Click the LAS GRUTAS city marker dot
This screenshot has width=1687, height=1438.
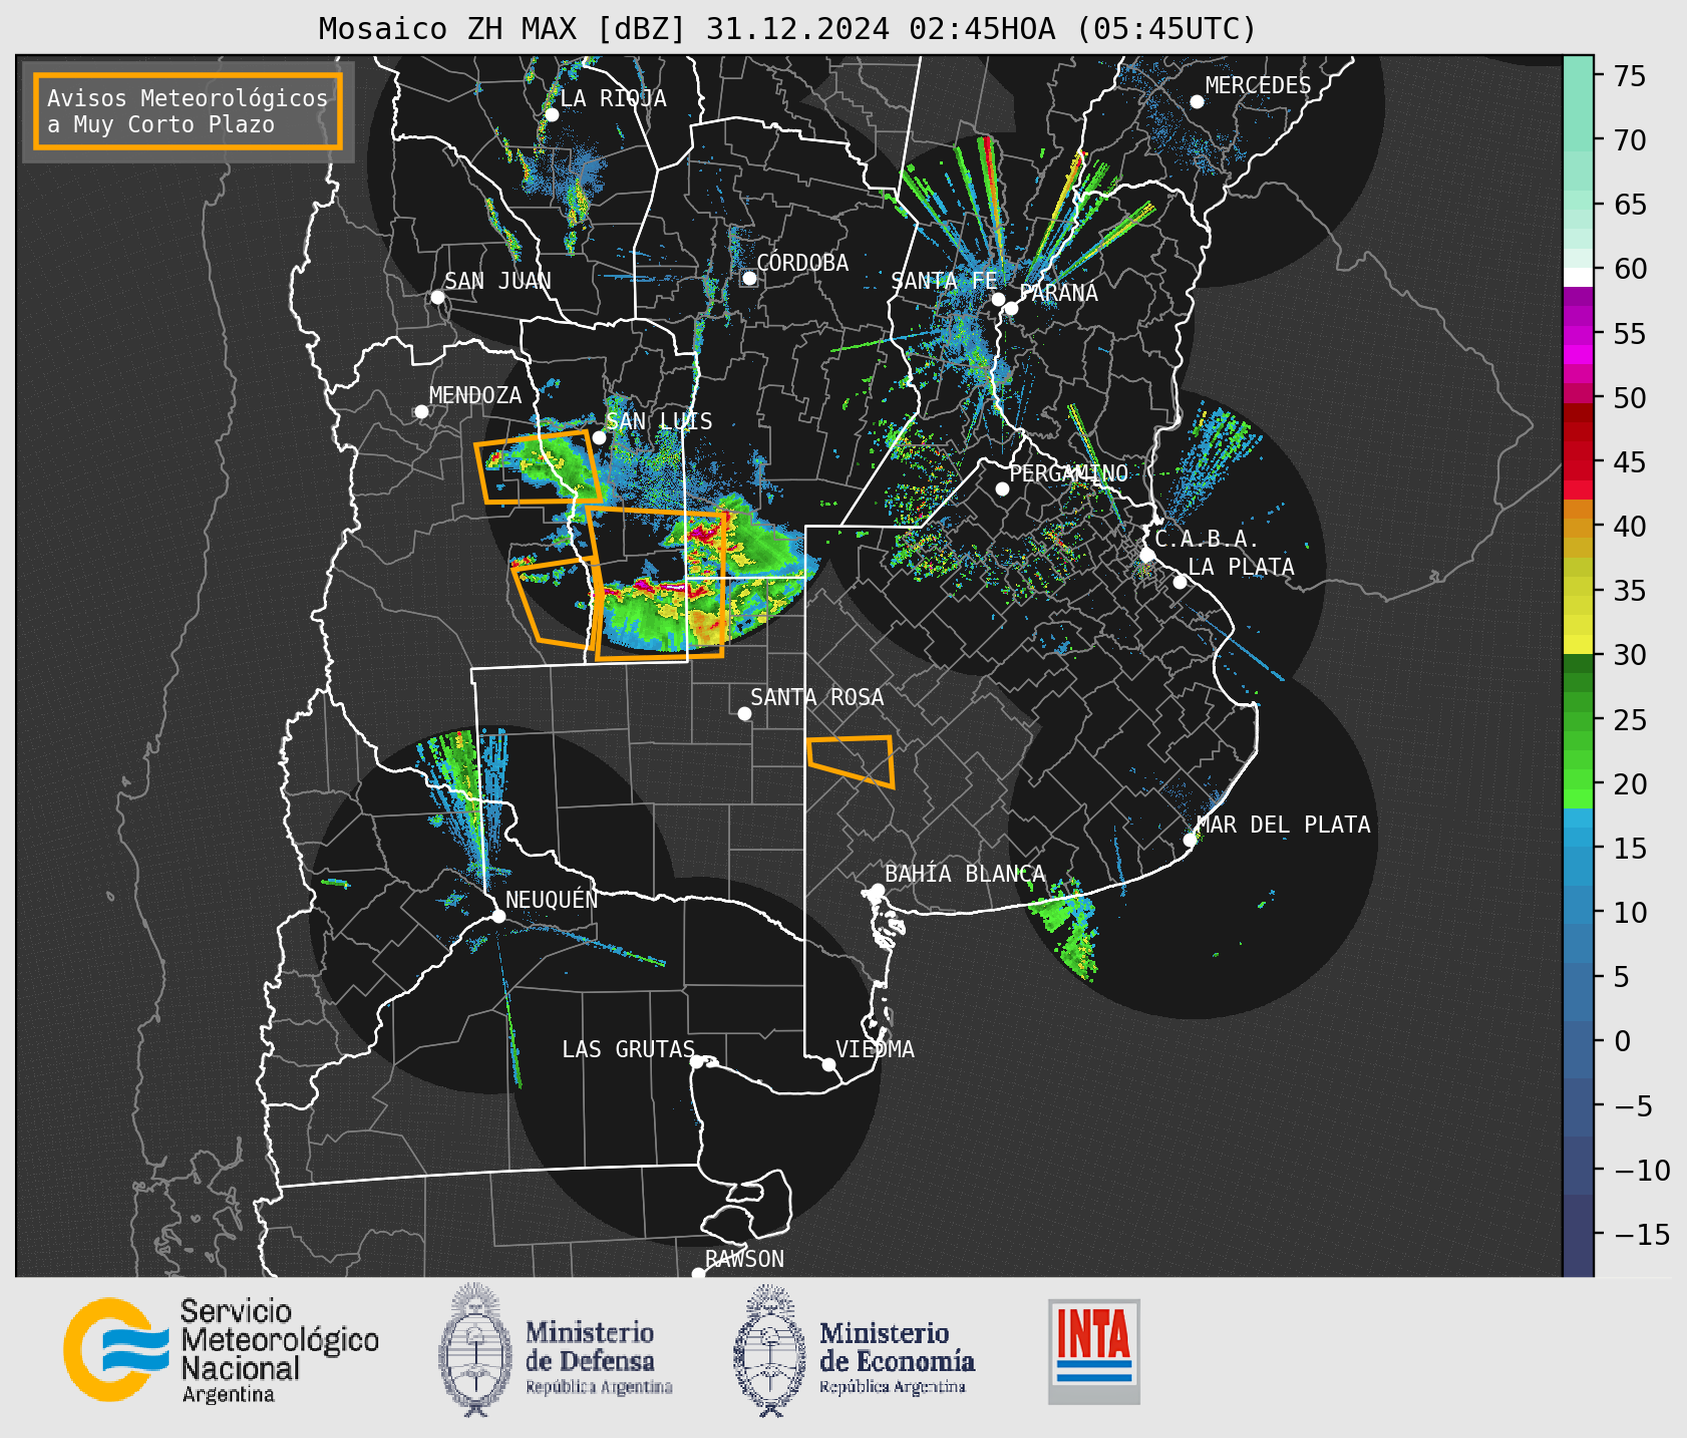click(x=696, y=1062)
